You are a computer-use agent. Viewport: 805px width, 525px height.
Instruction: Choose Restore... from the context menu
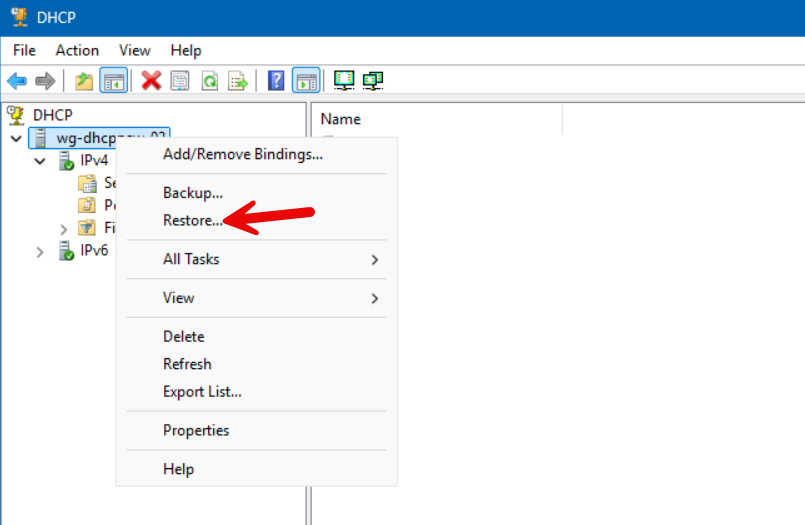[x=193, y=220]
